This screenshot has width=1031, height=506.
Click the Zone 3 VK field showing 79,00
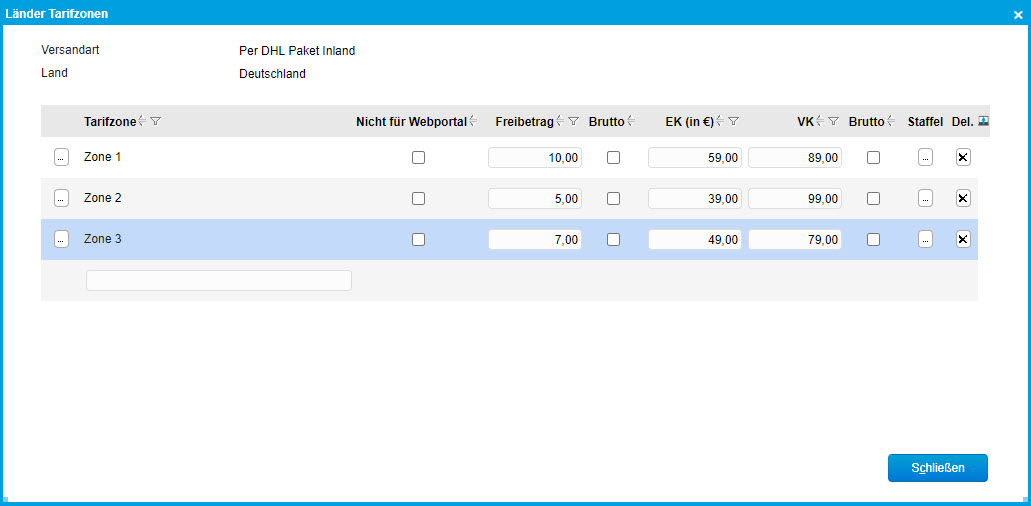coord(795,240)
